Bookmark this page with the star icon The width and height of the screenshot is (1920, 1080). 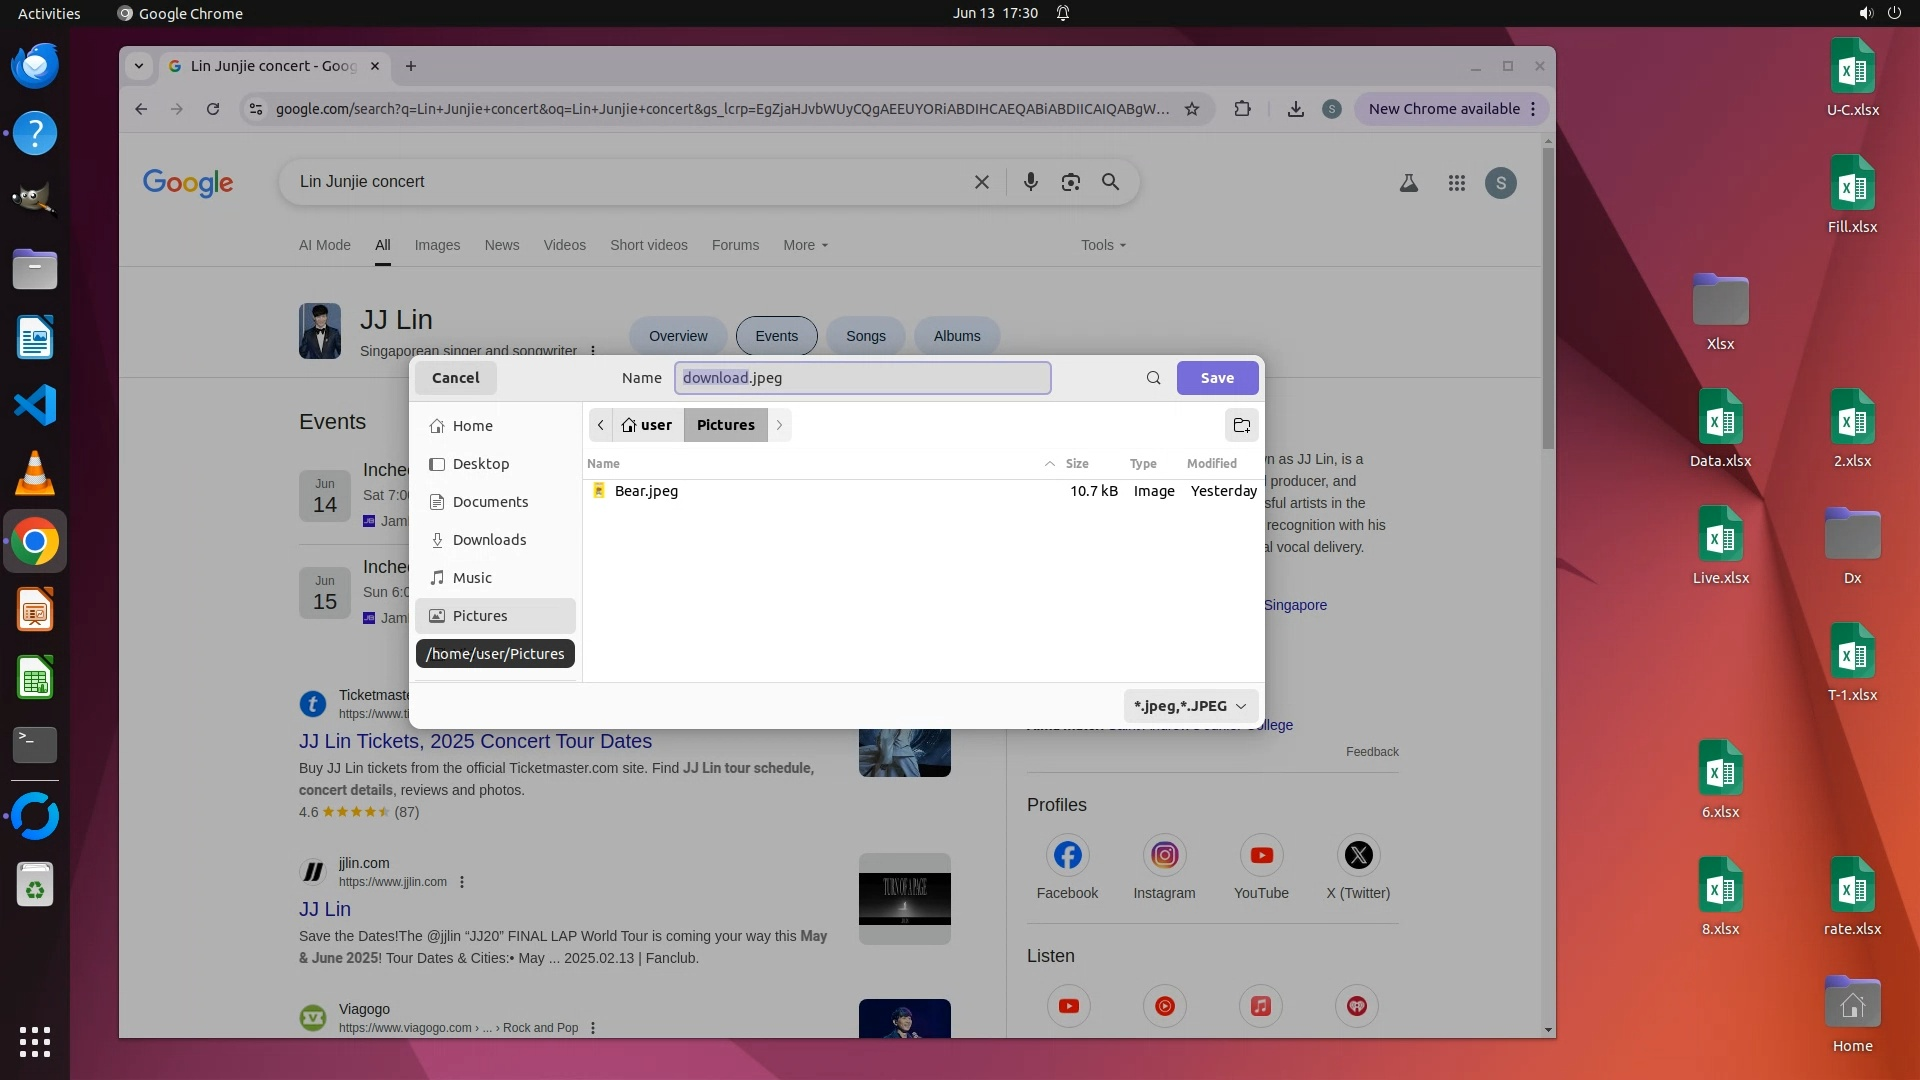(1191, 109)
